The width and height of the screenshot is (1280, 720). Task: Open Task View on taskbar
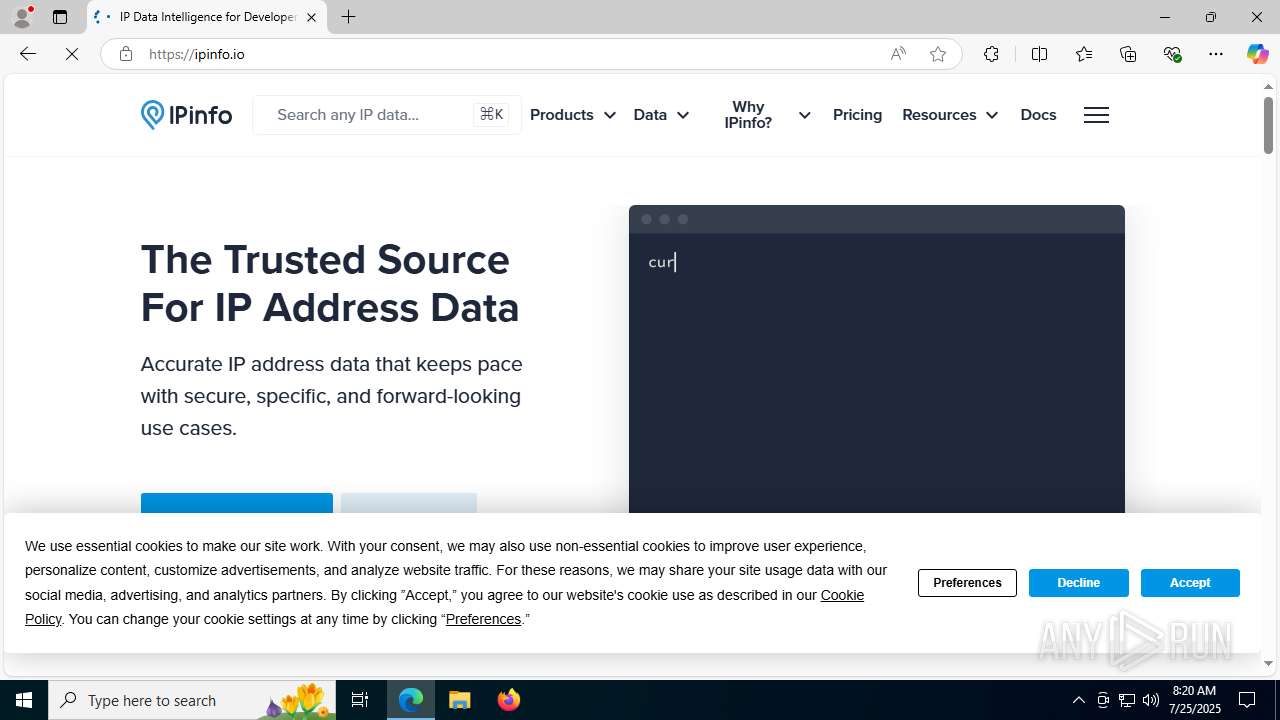coord(360,700)
